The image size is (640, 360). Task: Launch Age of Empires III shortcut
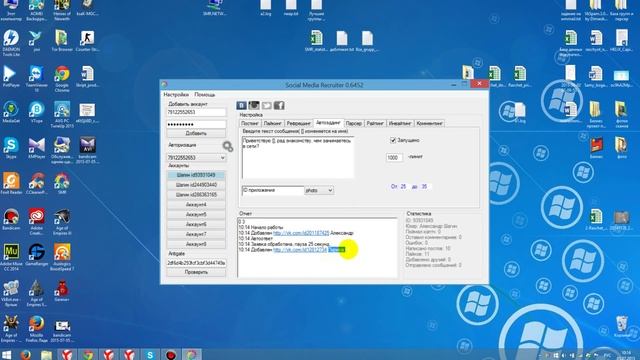click(62, 222)
